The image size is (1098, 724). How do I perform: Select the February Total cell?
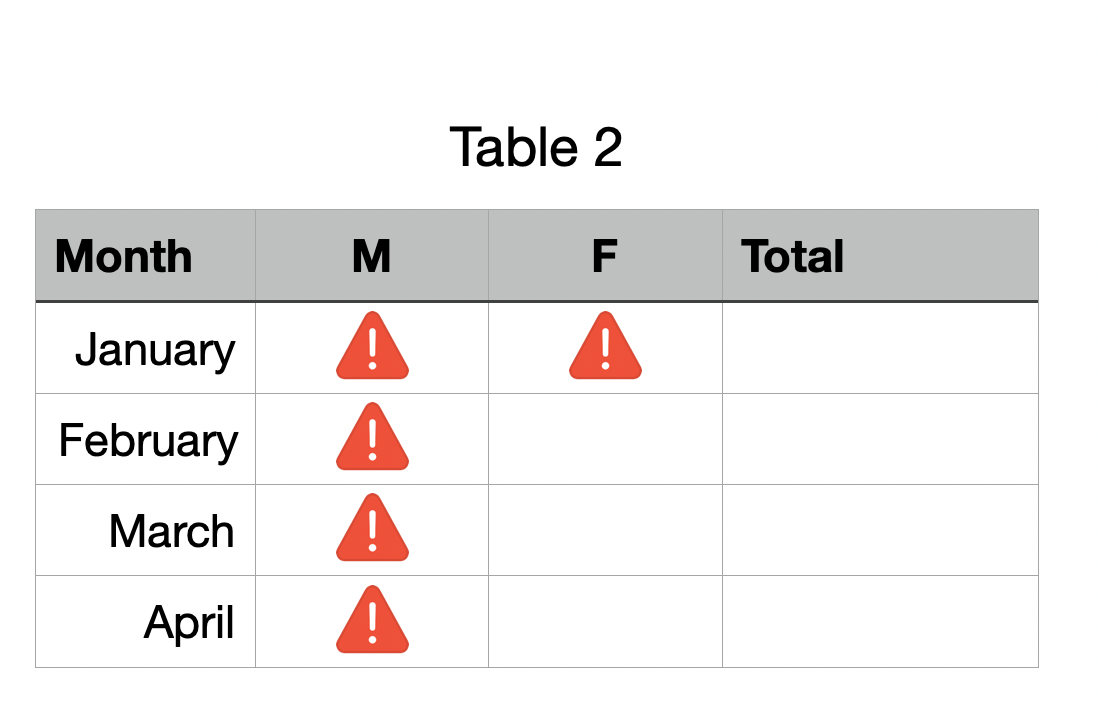coord(880,439)
